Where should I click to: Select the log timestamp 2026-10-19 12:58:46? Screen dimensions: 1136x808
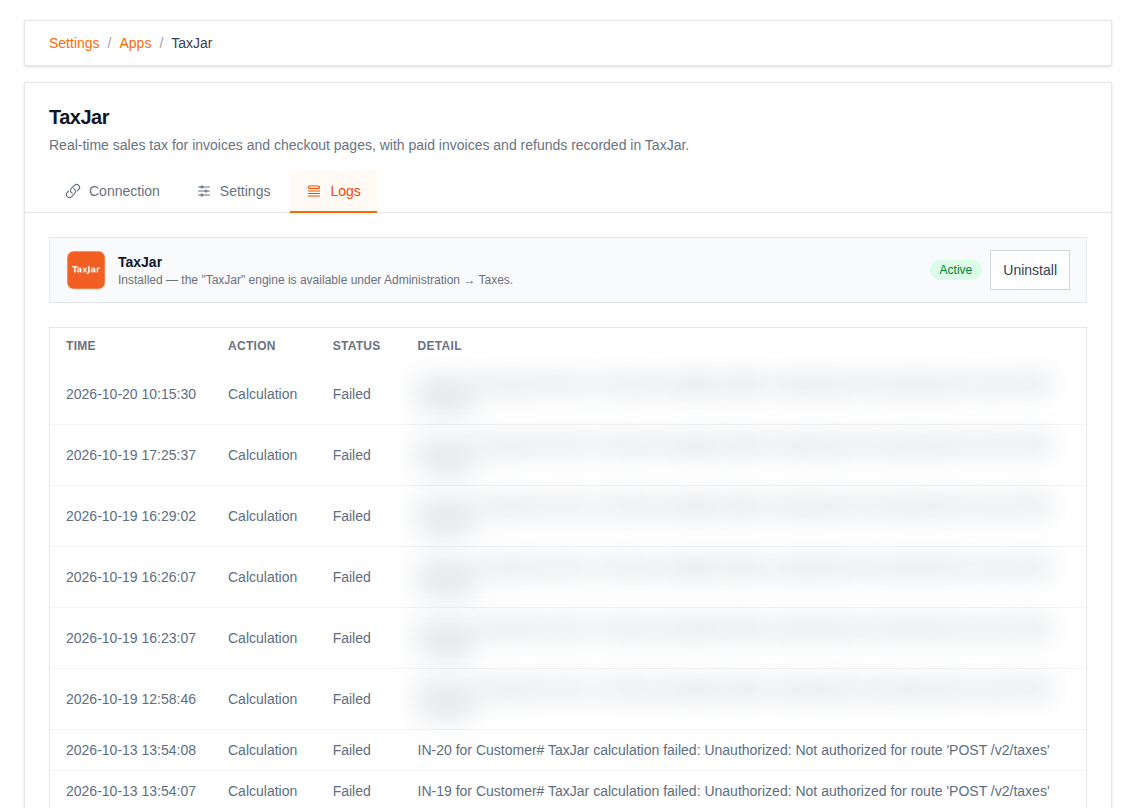131,699
